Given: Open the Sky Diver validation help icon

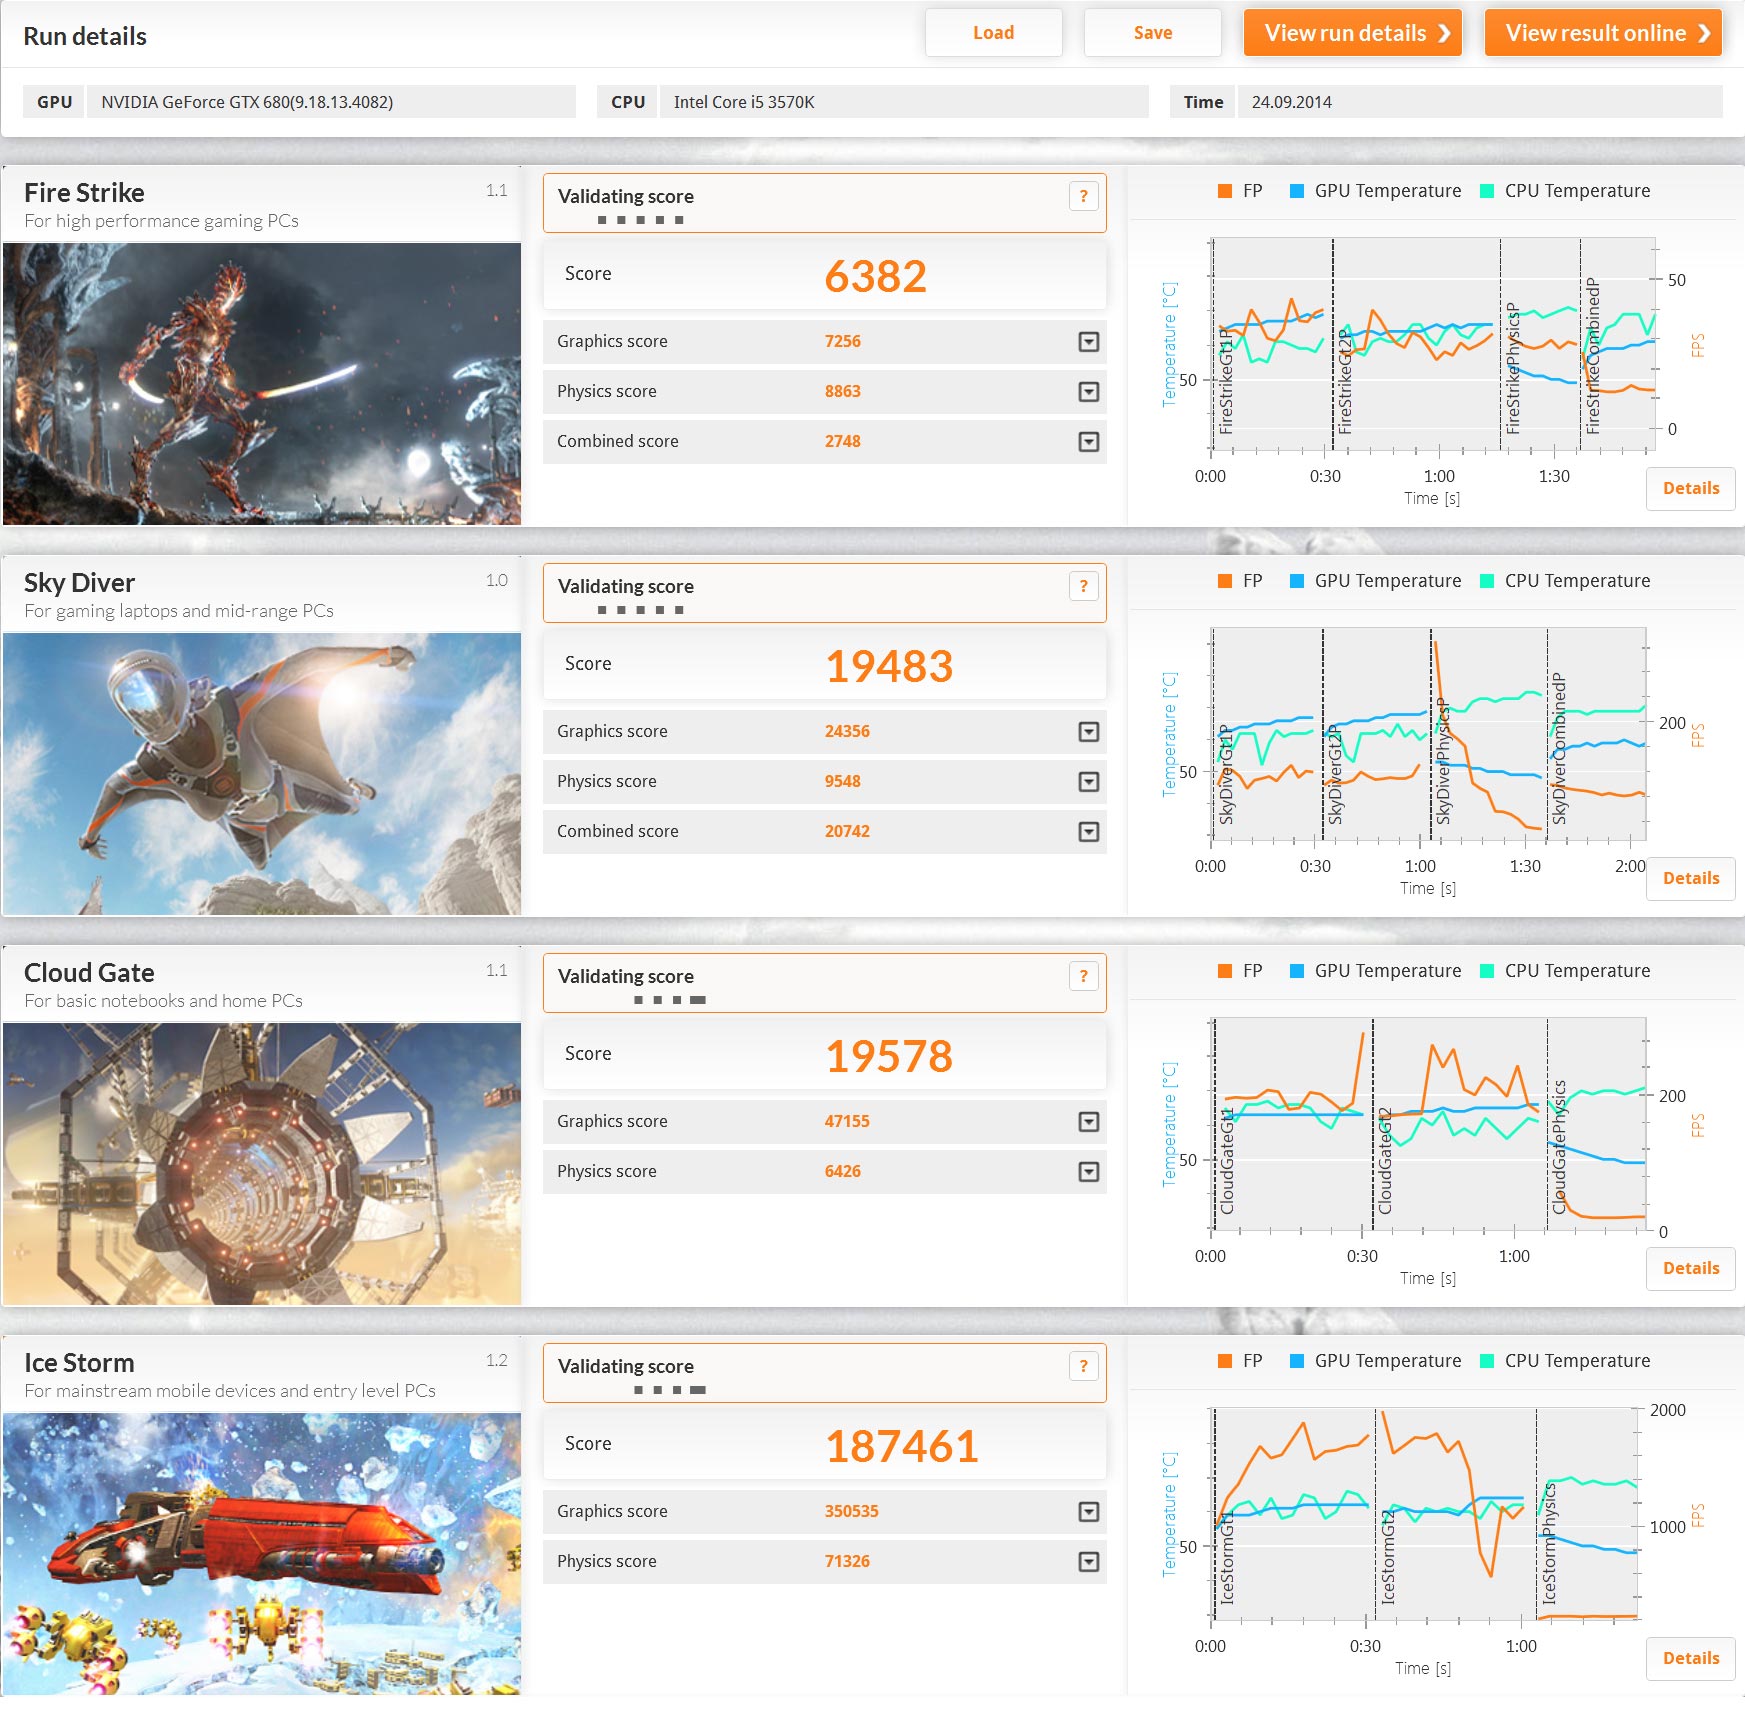Looking at the screenshot, I should click(x=1083, y=587).
